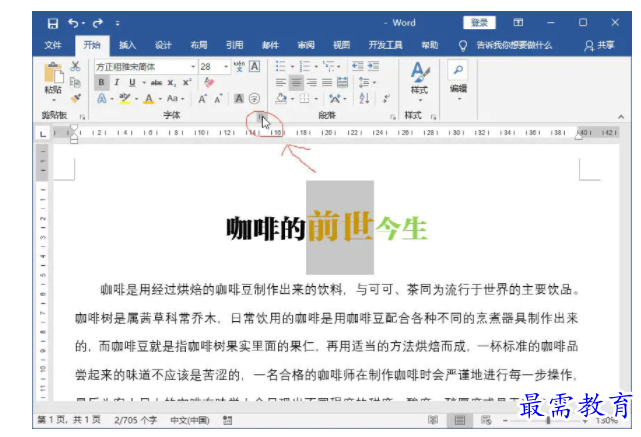Click the enclosed character circle icon
This screenshot has height=437, width=641.
tap(254, 99)
